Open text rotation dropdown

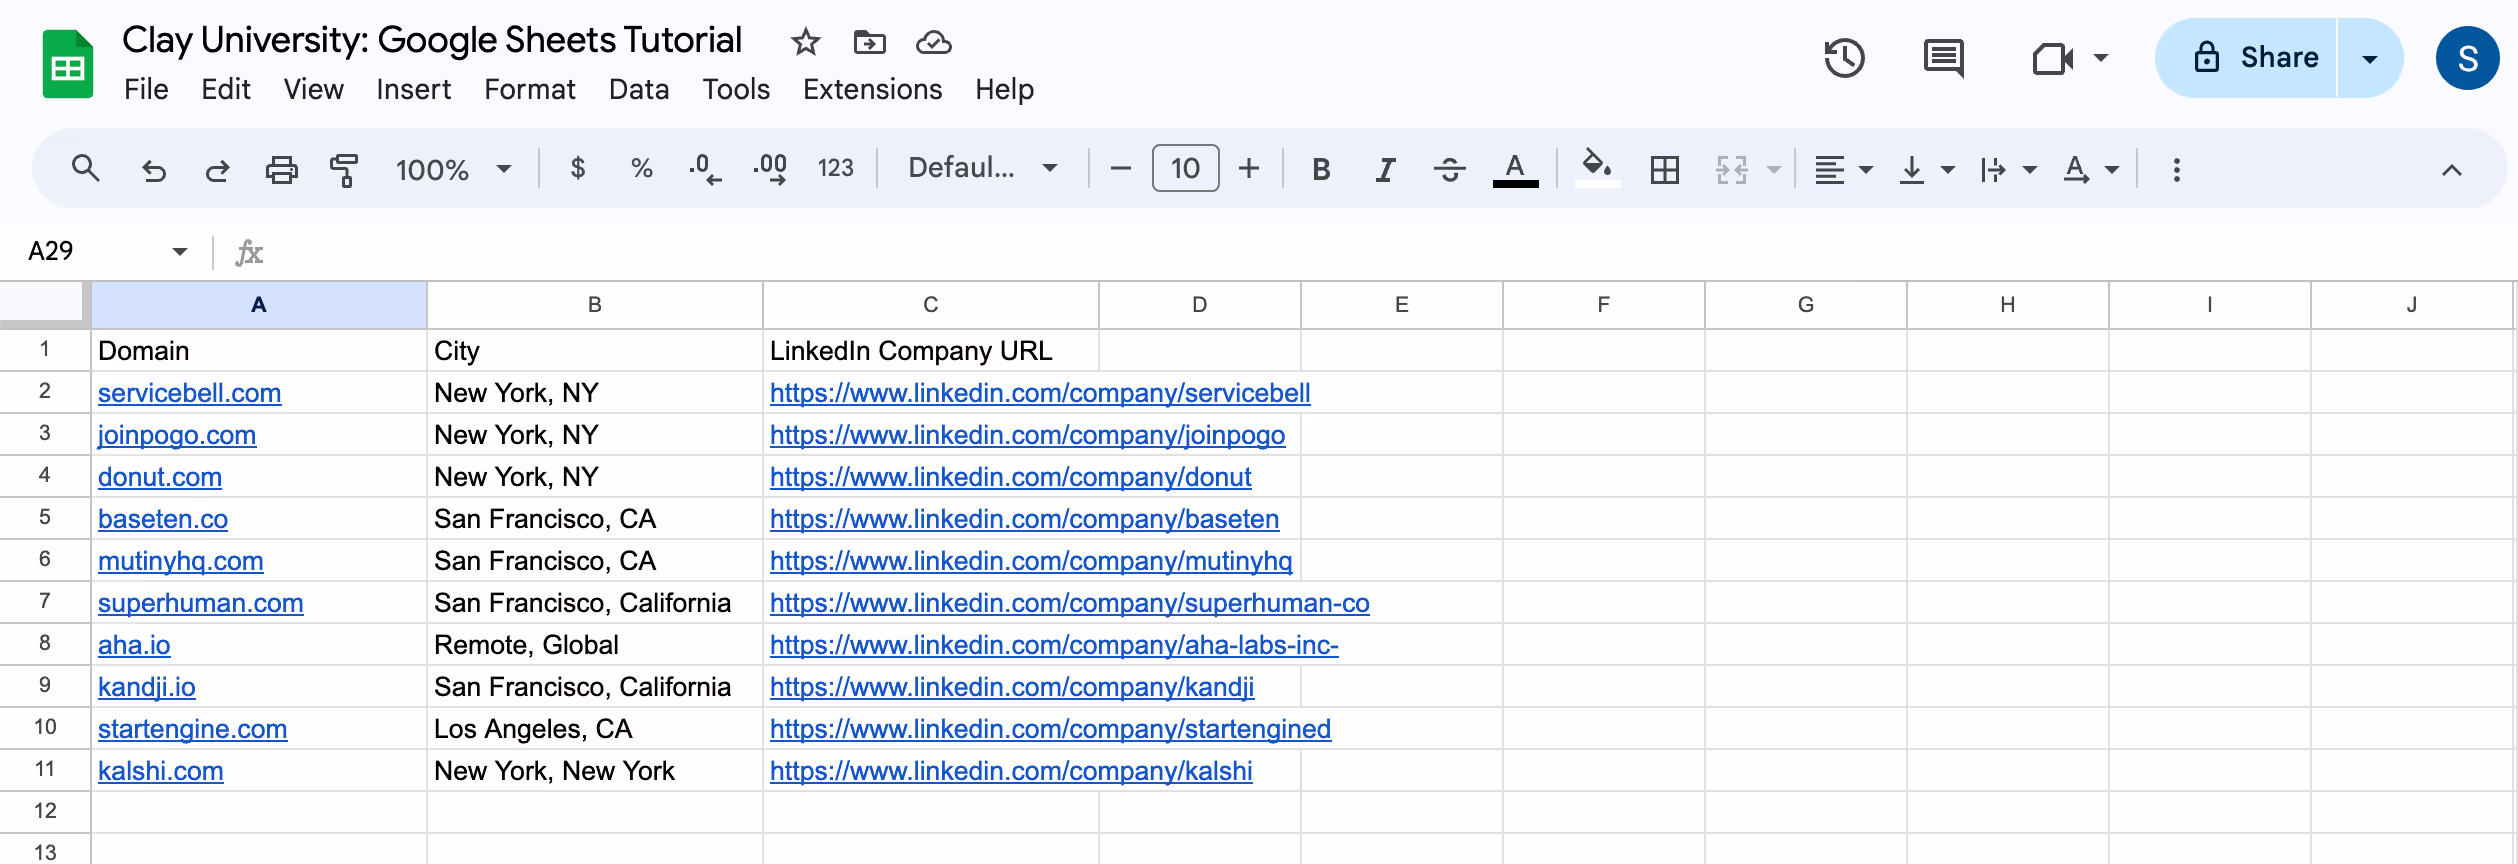pyautogui.click(x=2091, y=169)
